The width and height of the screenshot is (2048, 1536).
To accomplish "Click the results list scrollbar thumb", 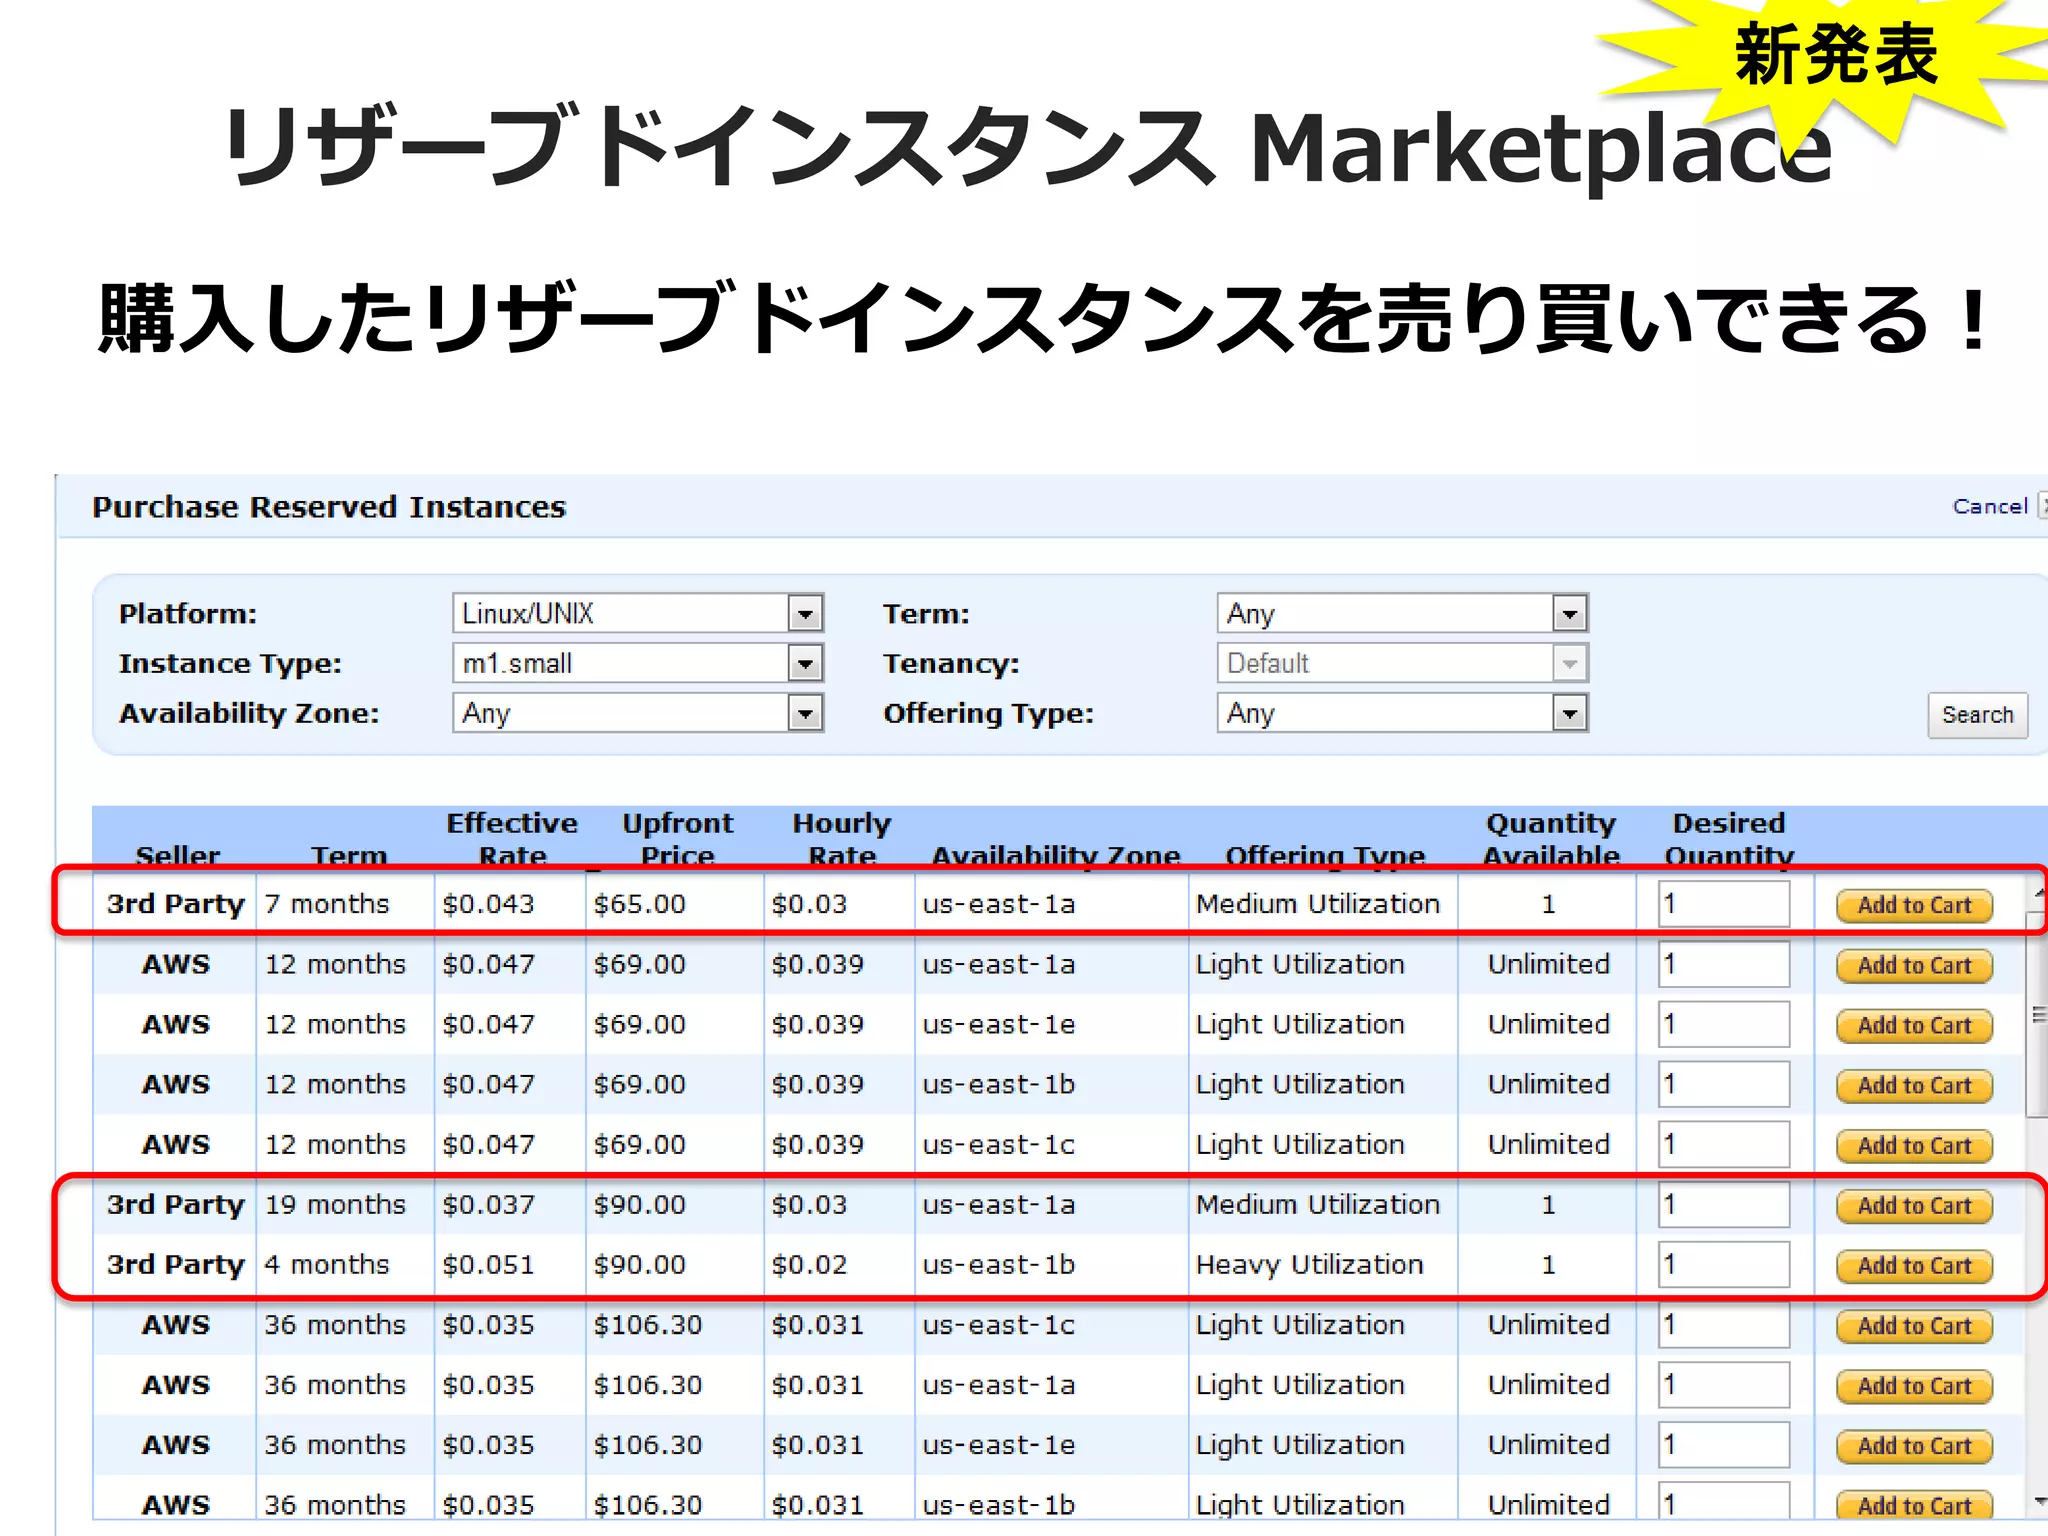I will tap(2038, 1015).
